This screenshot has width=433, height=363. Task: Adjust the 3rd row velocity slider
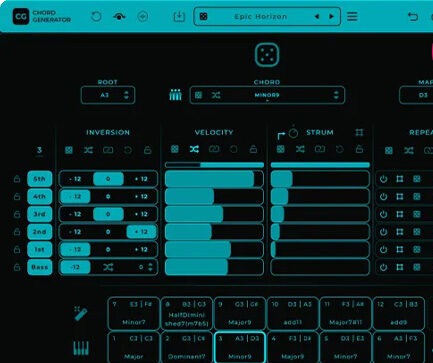point(214,214)
